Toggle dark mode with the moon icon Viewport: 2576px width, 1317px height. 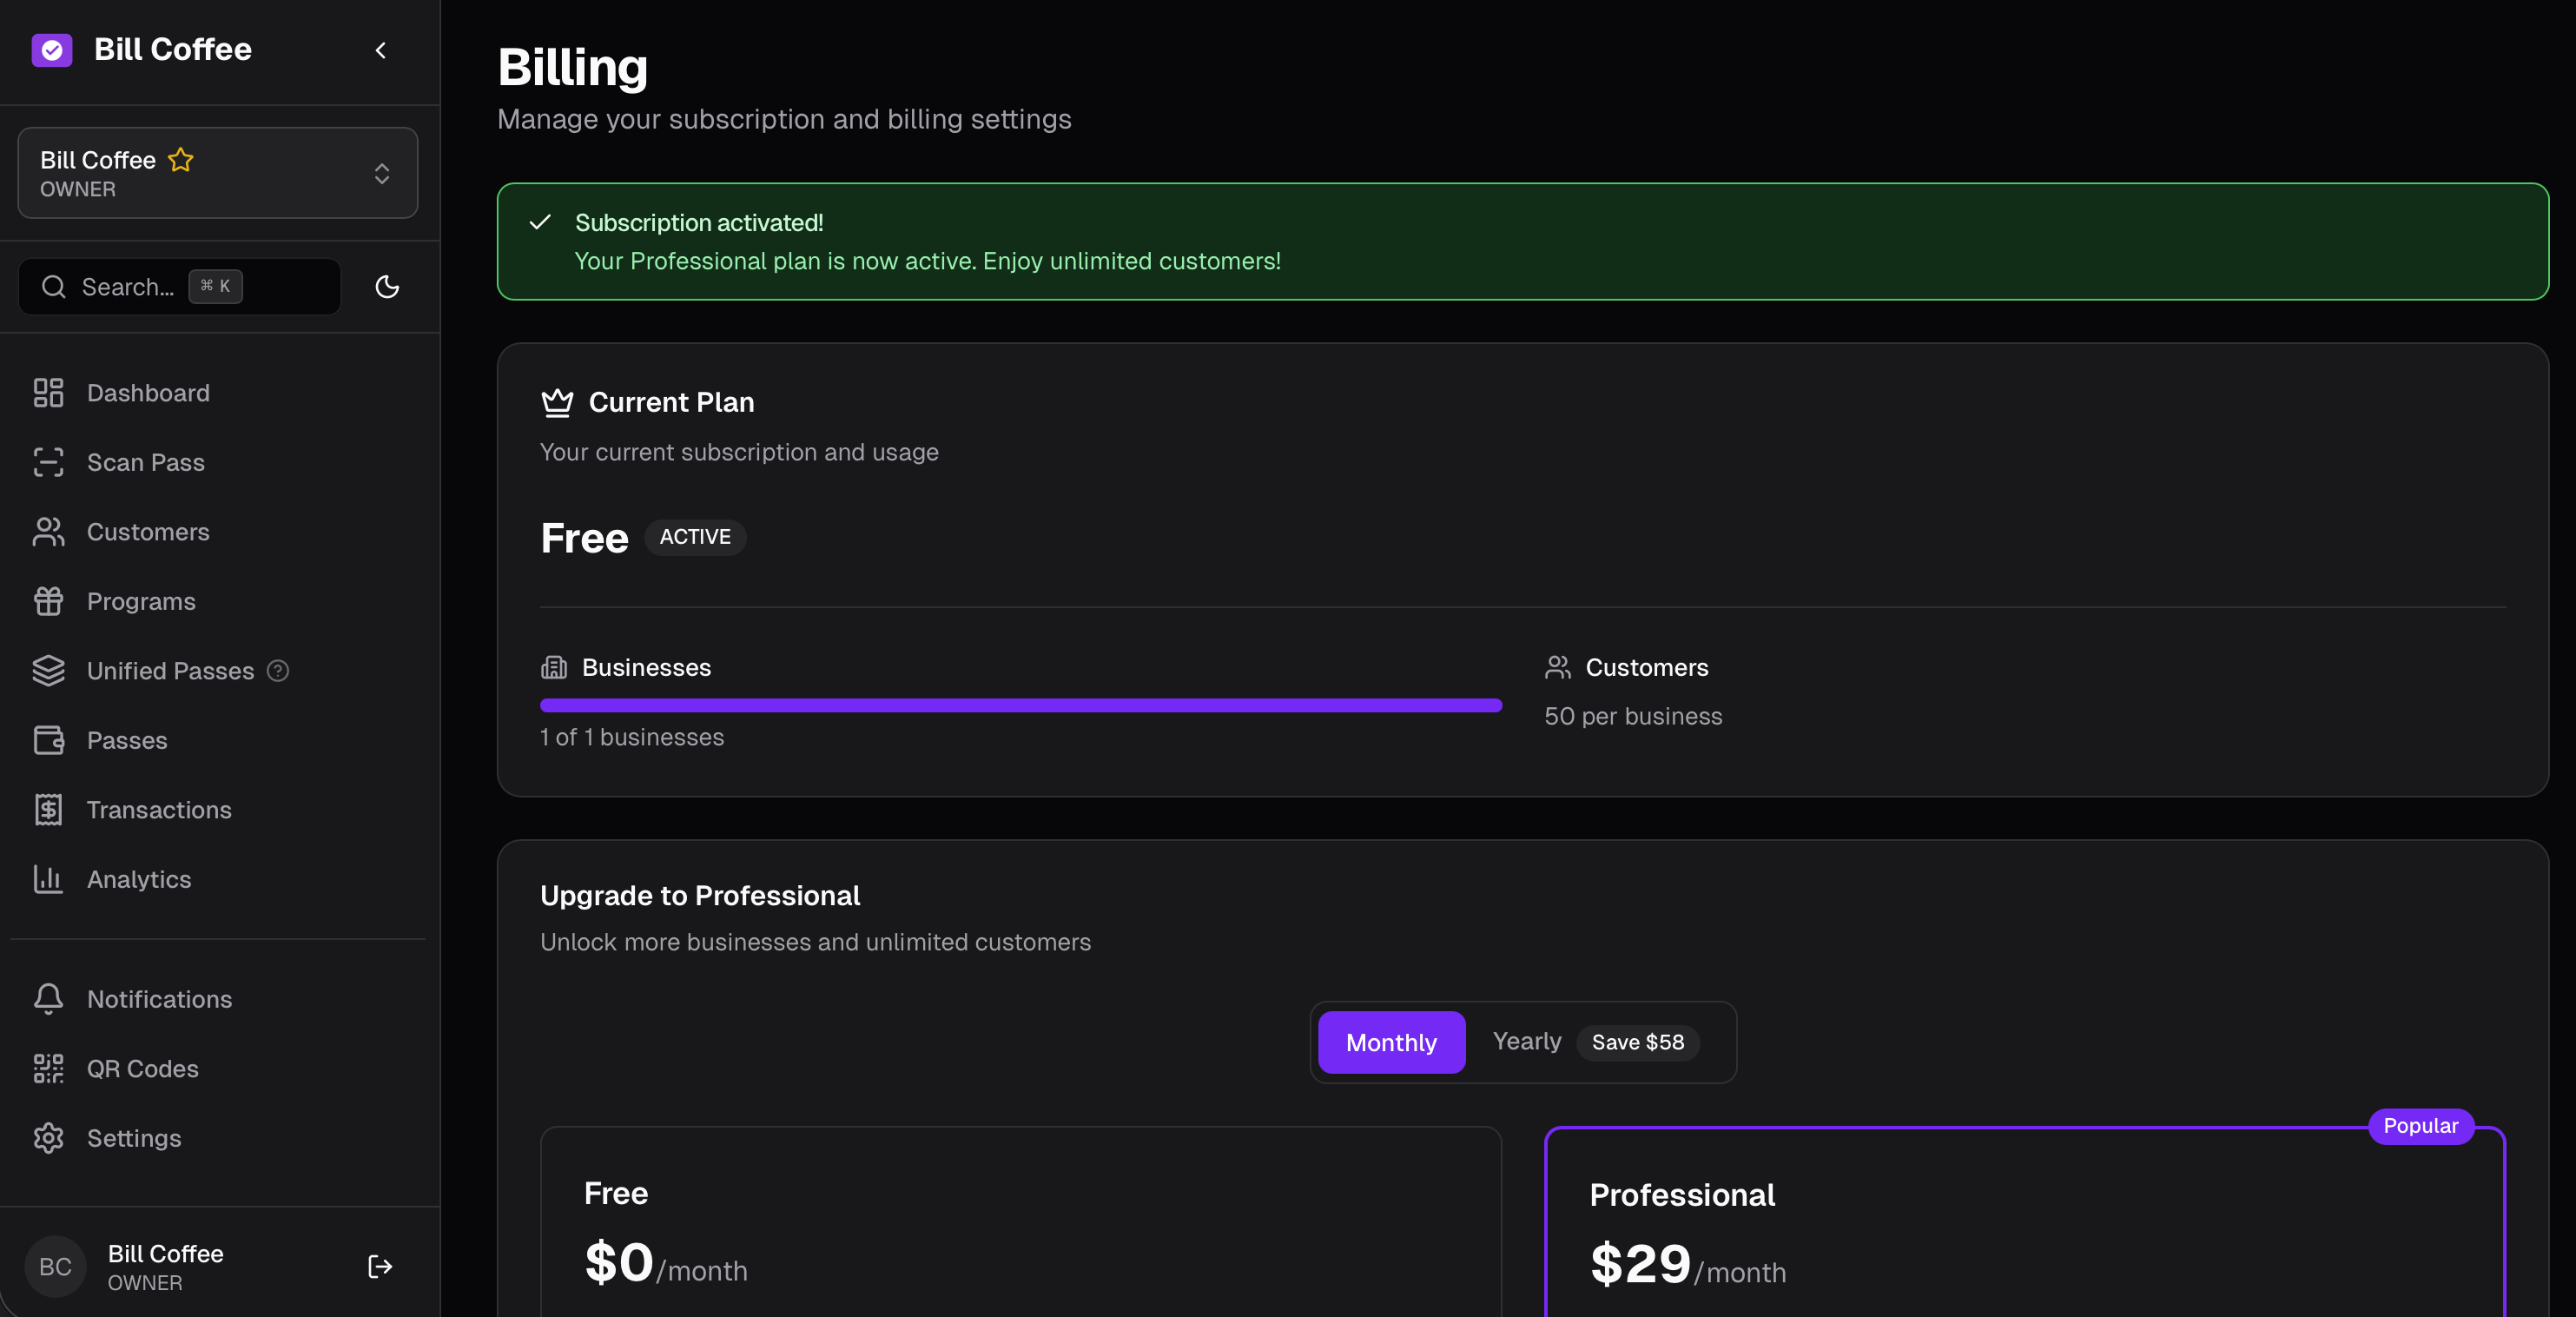coord(388,287)
